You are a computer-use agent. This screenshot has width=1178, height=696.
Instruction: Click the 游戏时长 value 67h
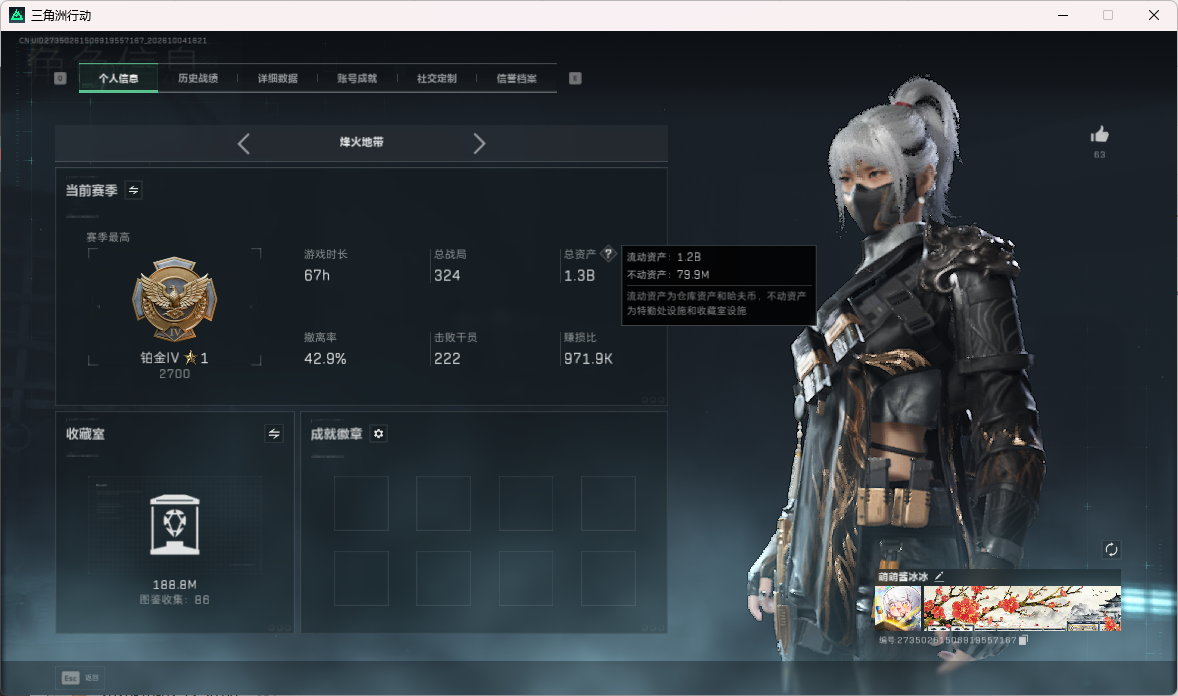[317, 276]
